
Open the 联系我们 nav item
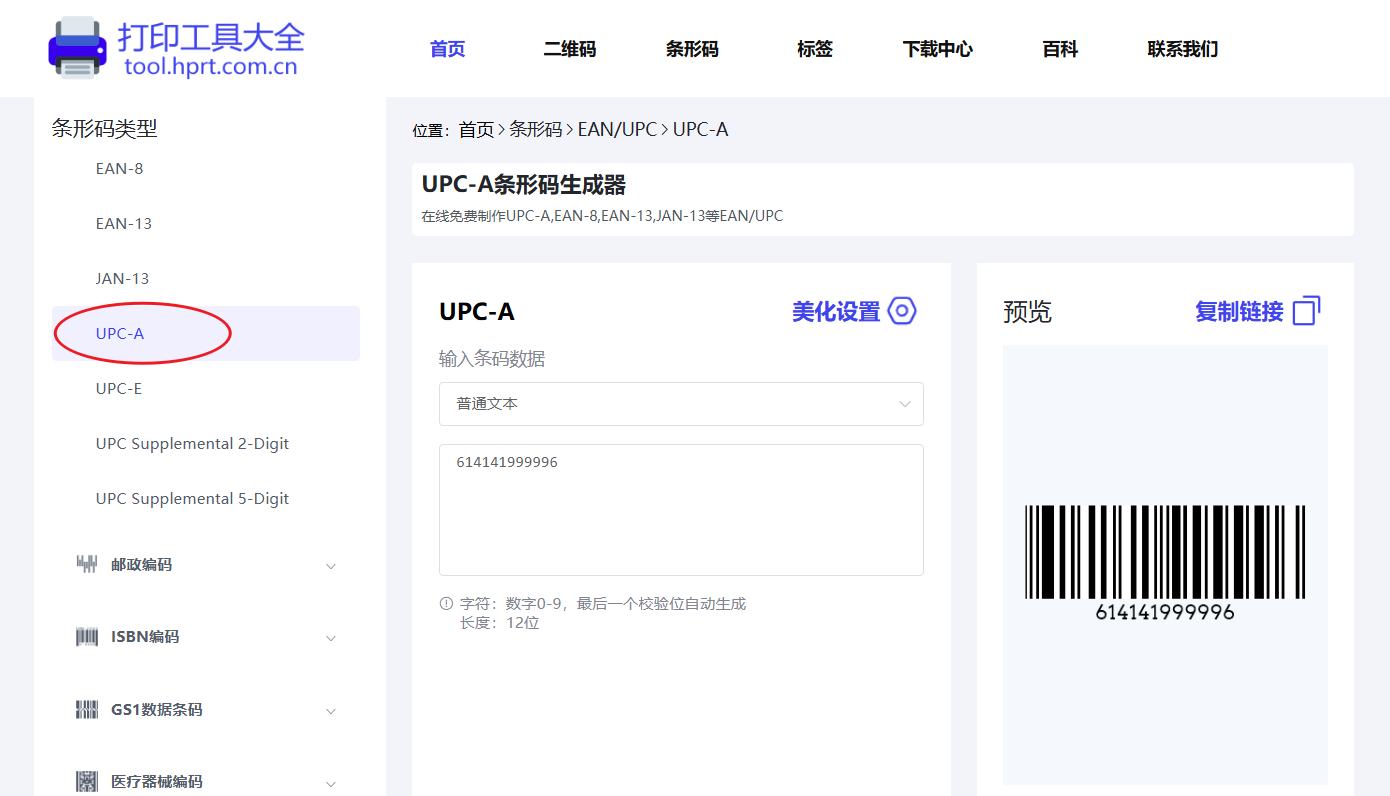click(1182, 49)
